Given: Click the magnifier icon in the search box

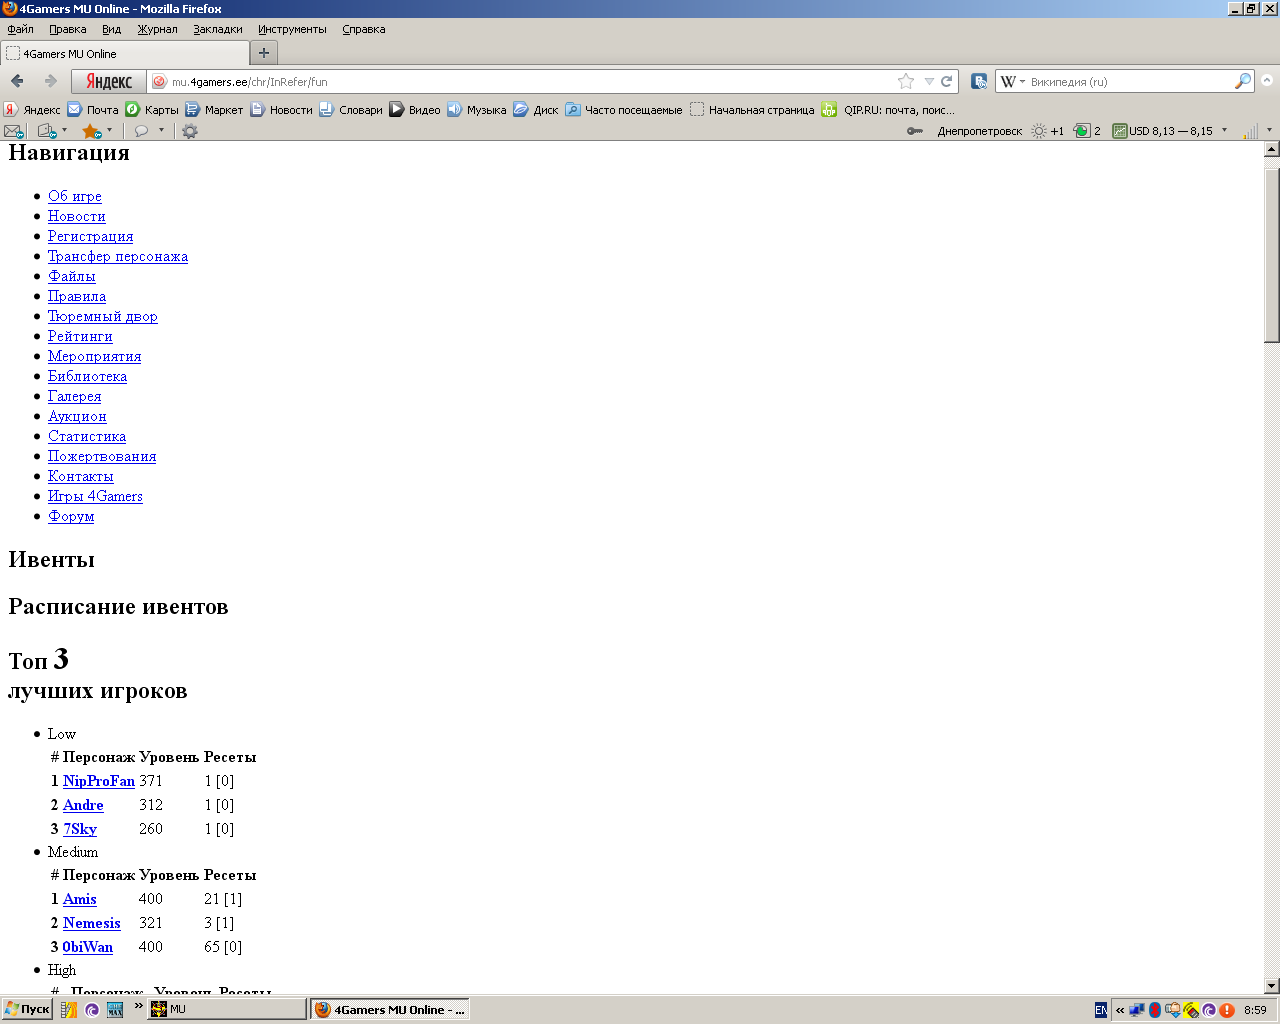Looking at the screenshot, I should [1242, 81].
